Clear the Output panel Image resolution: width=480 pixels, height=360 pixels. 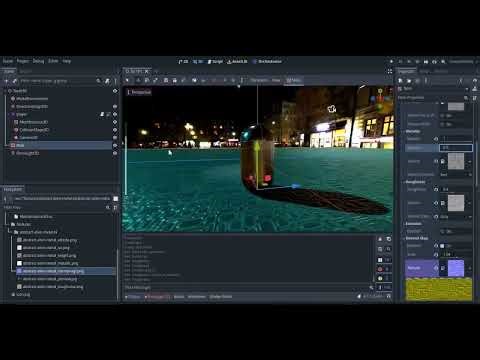coord(380,239)
